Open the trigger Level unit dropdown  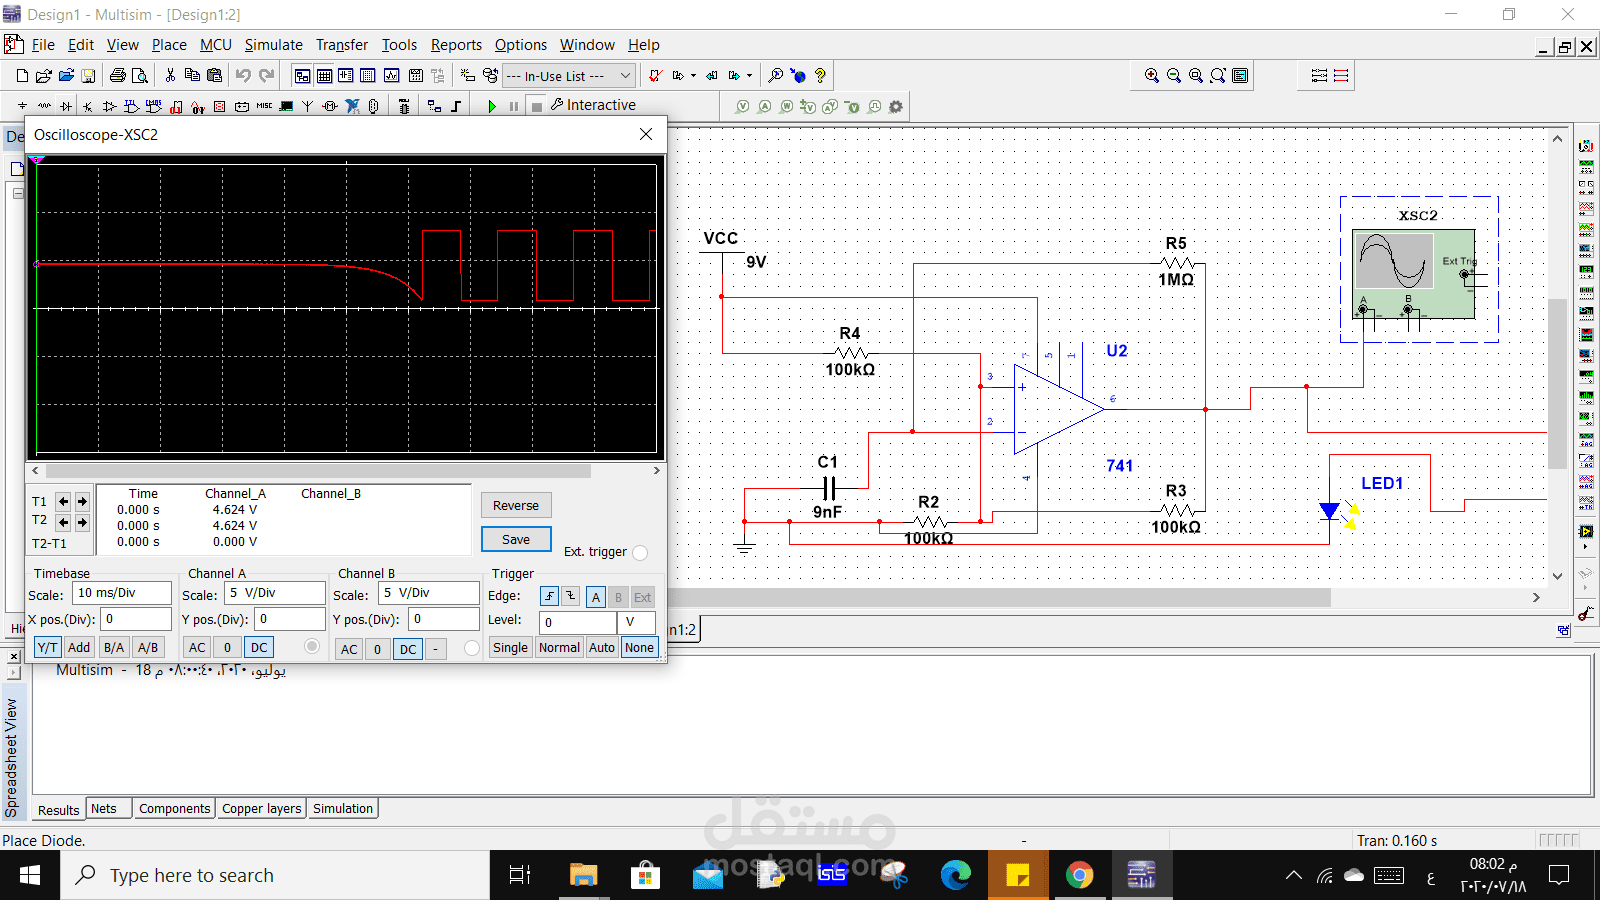pos(637,622)
